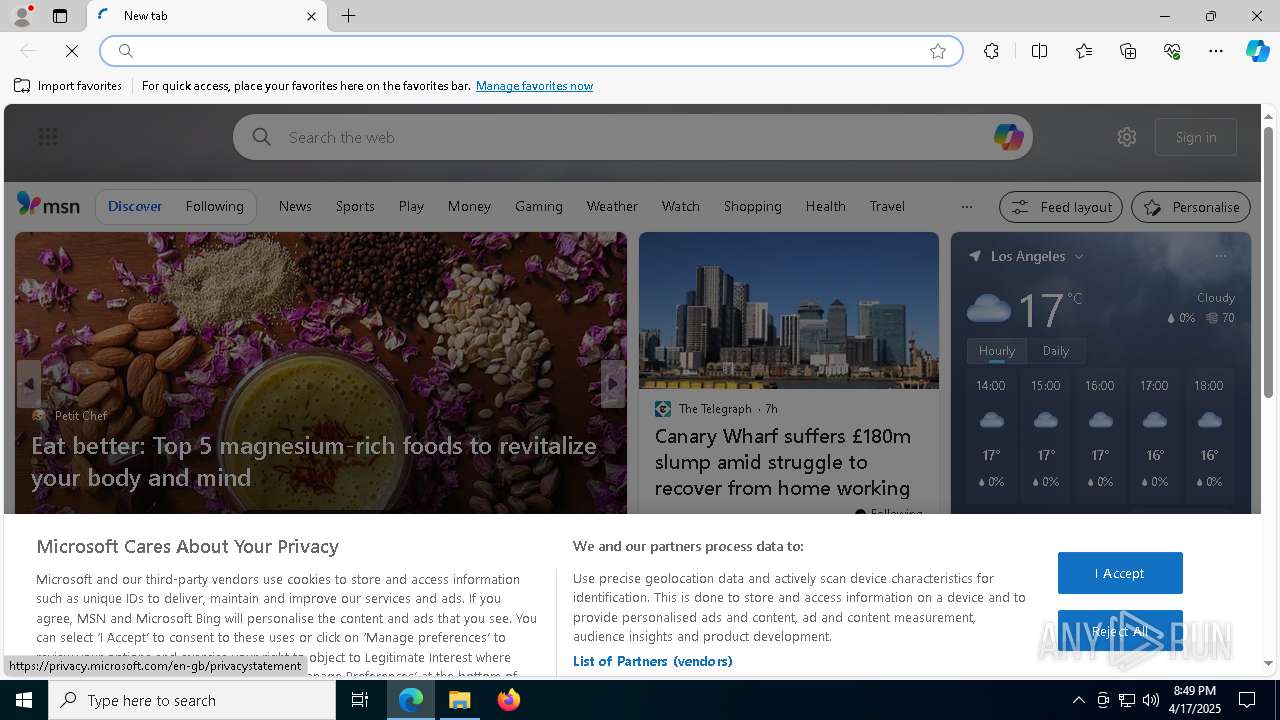Select the 18:00 hourly forecast
Screen dimensions: 1280x720
point(1209,433)
